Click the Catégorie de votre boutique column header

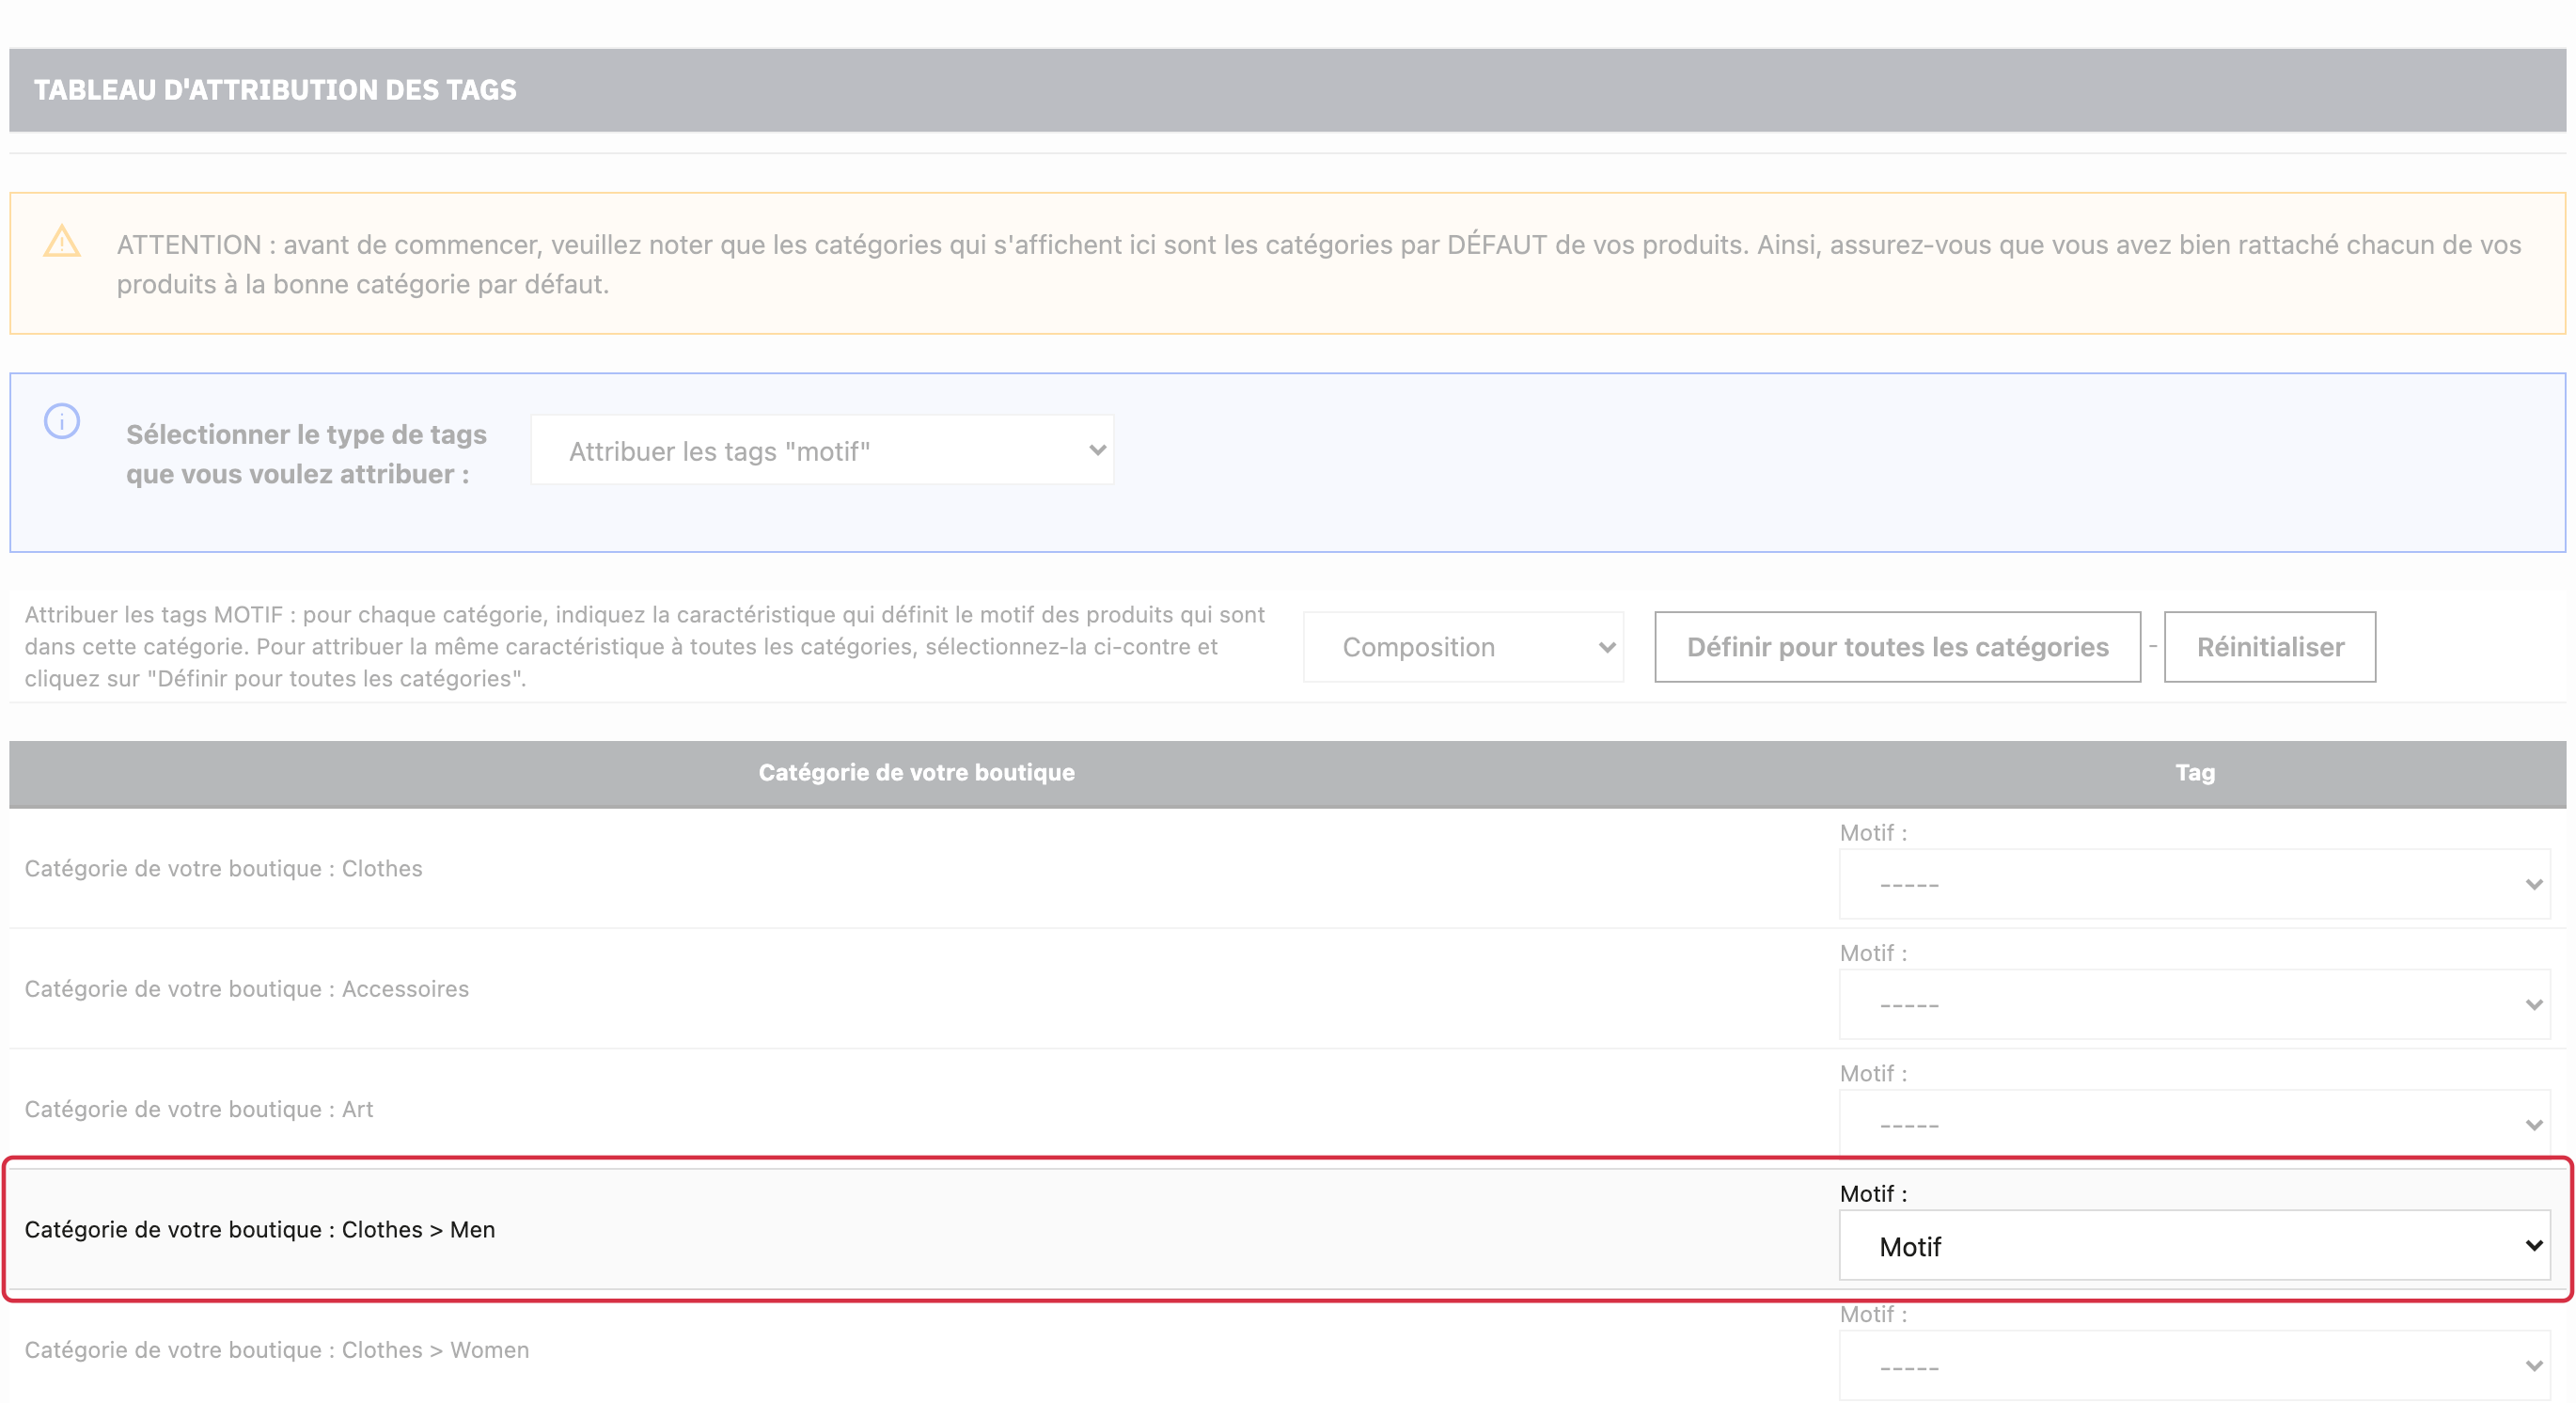click(x=916, y=772)
